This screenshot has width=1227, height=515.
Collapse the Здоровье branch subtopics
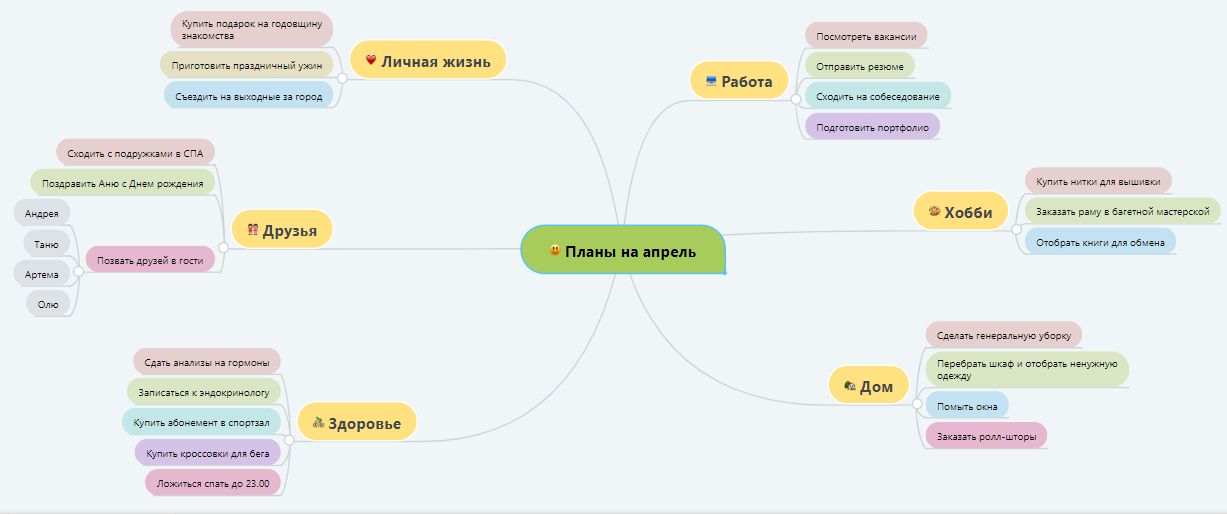(x=289, y=439)
